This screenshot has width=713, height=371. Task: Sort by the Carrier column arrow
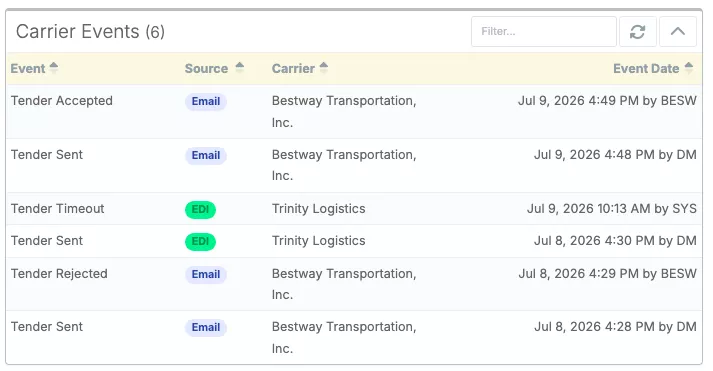[323, 68]
